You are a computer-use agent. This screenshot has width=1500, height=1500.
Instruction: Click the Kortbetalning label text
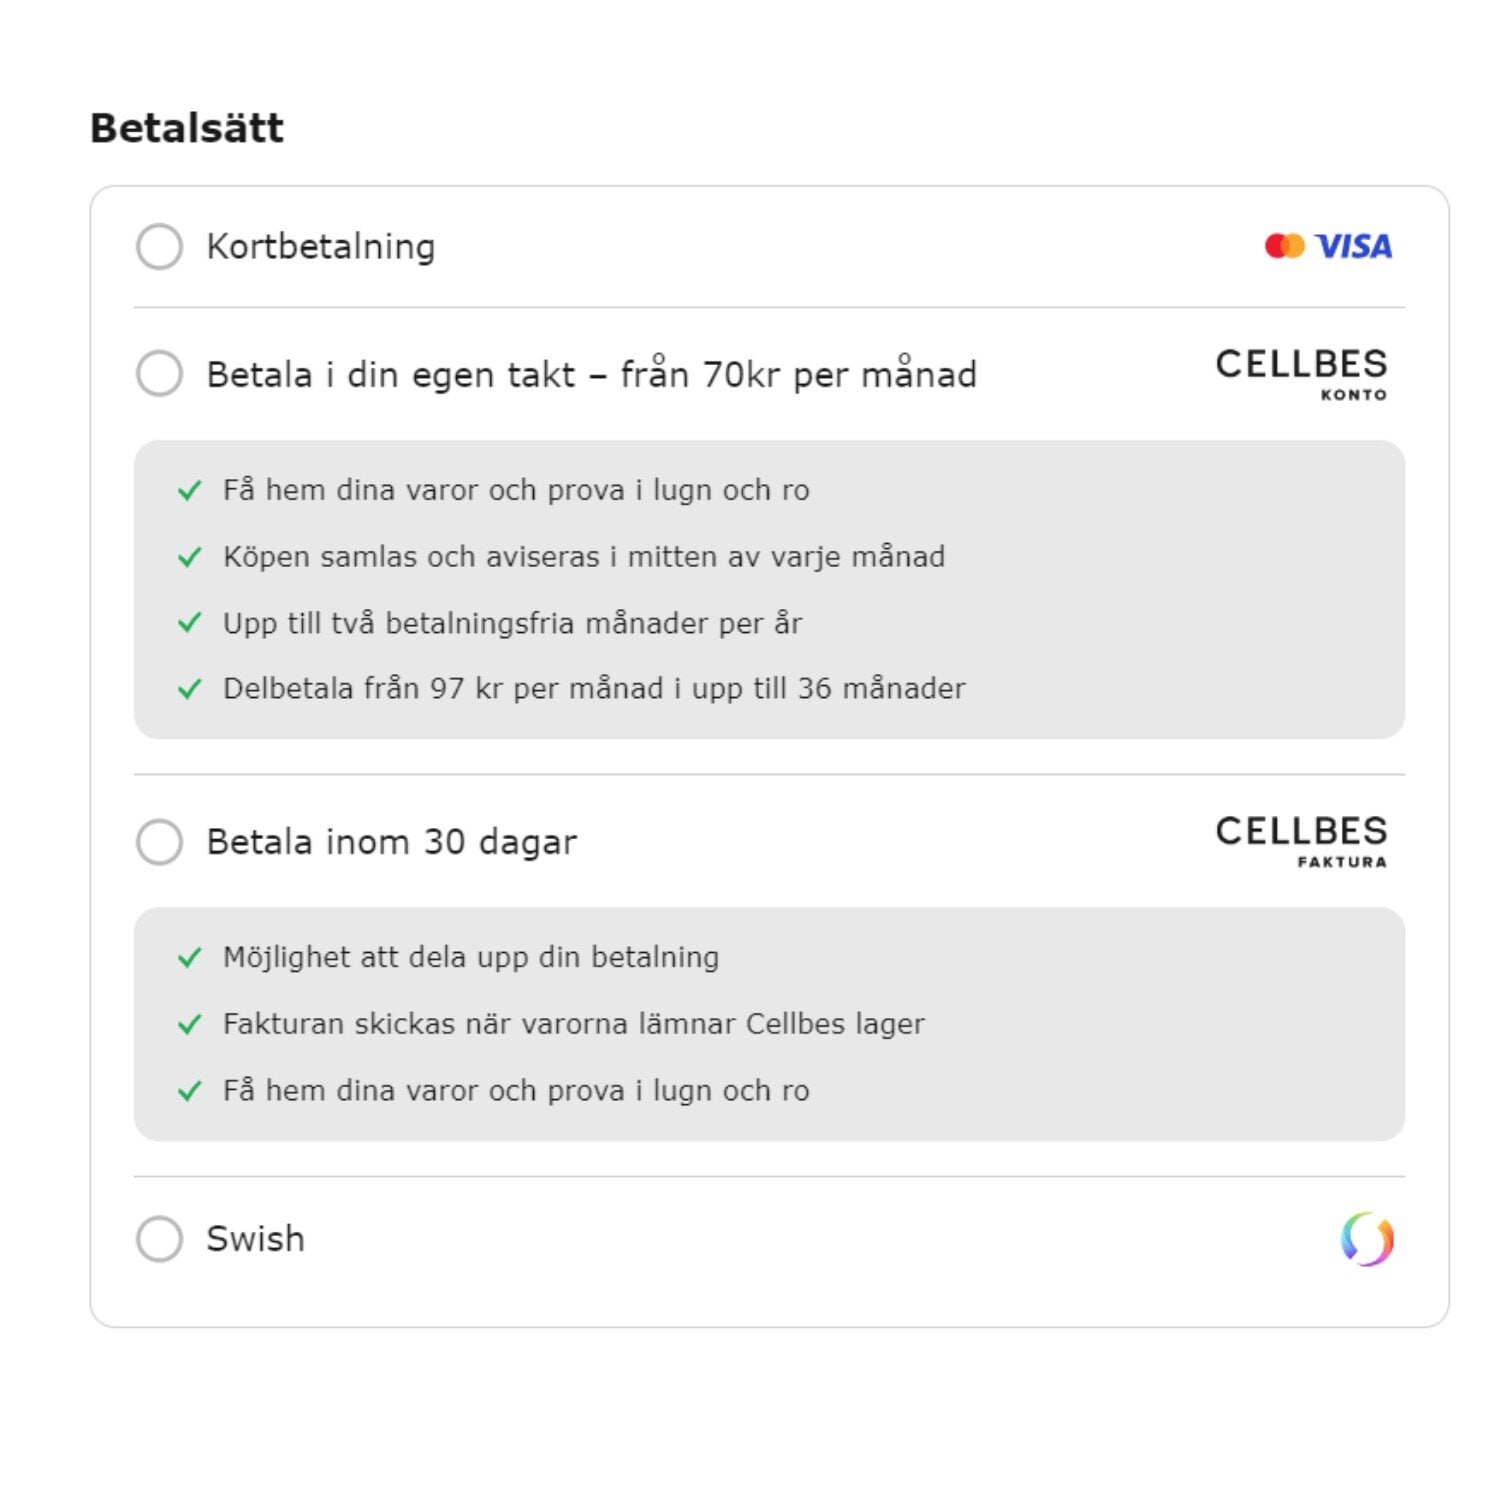click(x=321, y=247)
